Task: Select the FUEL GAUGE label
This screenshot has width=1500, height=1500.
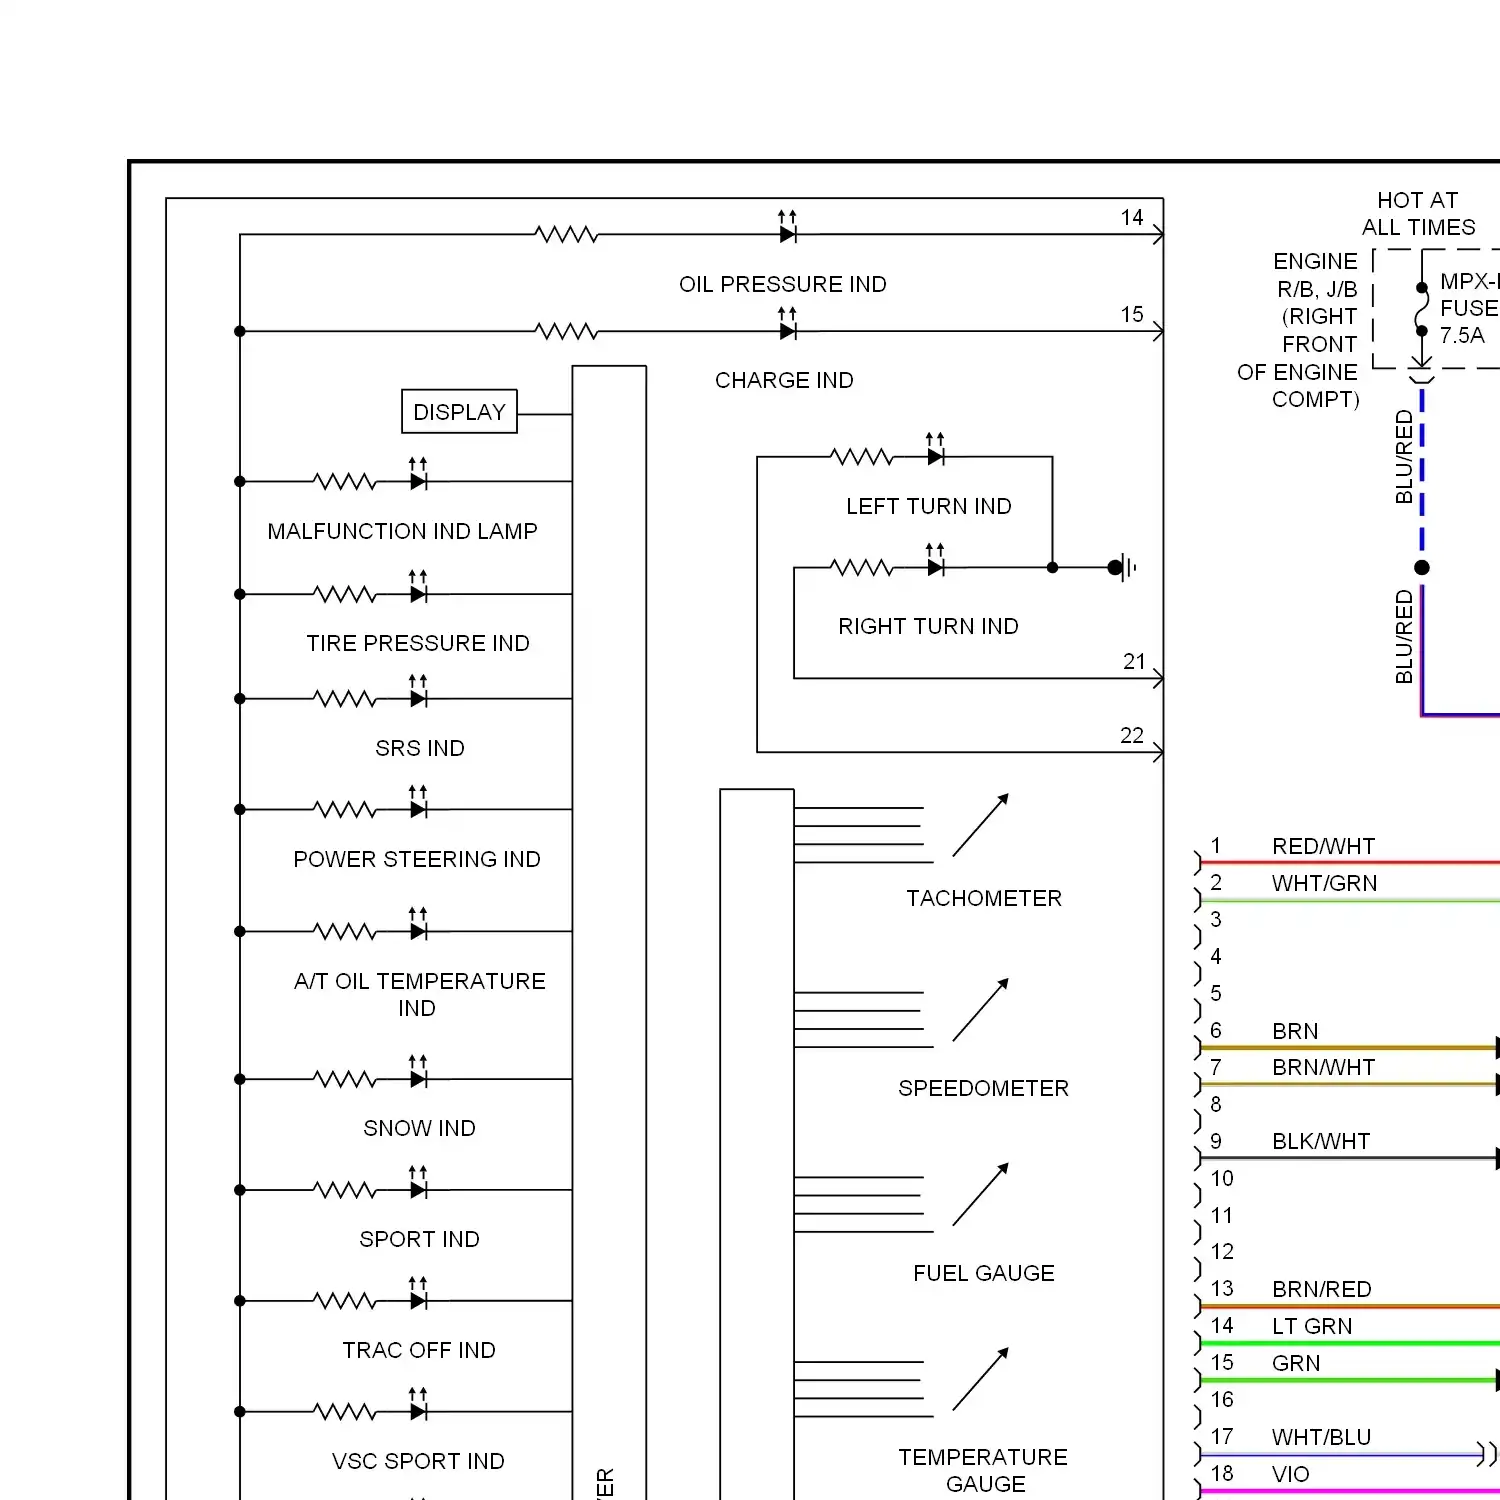Action: 984,1273
